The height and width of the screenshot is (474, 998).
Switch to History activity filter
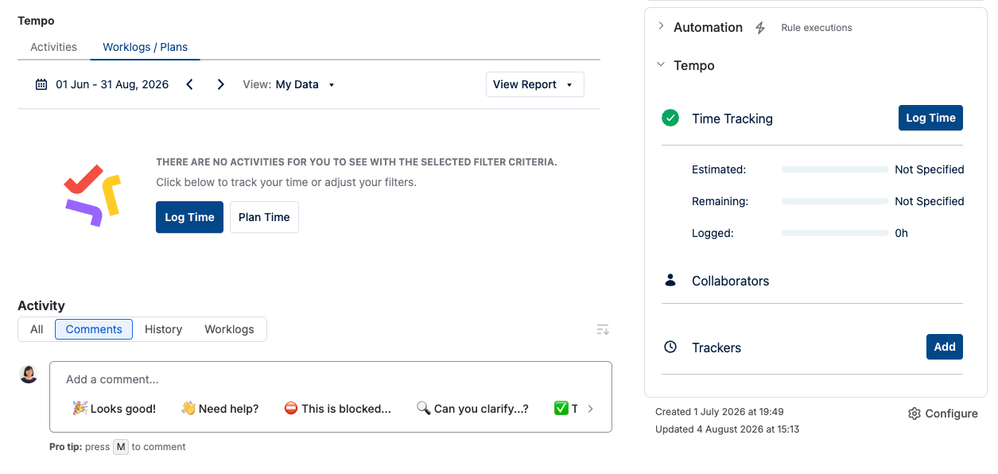click(x=163, y=330)
